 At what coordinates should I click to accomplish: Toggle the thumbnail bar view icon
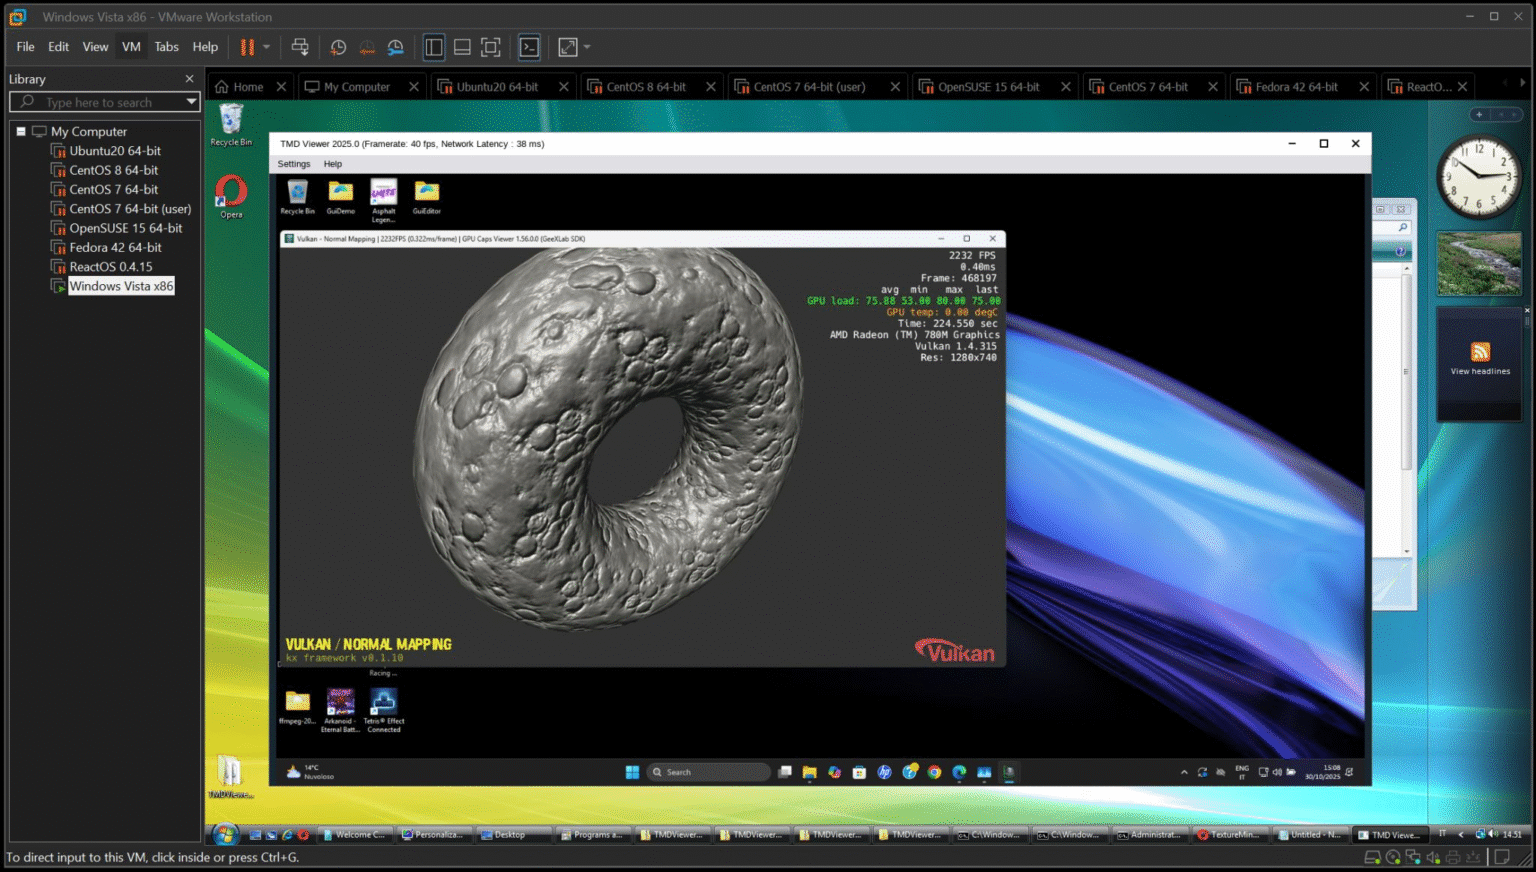pos(462,47)
